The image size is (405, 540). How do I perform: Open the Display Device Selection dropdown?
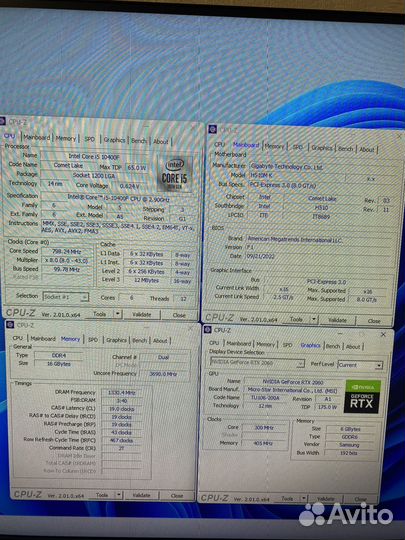coord(257,363)
